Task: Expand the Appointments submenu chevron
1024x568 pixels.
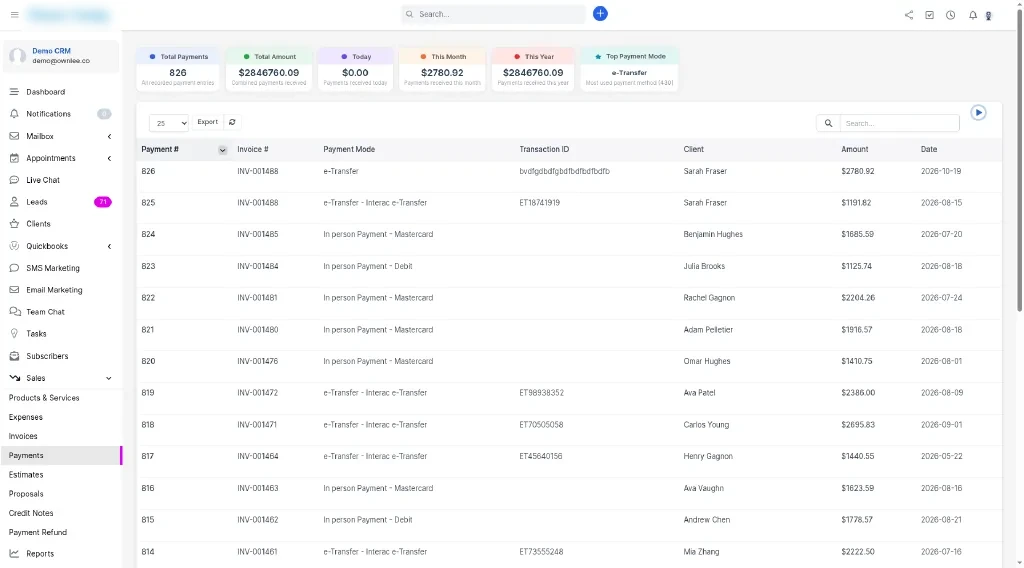Action: pyautogui.click(x=109, y=159)
